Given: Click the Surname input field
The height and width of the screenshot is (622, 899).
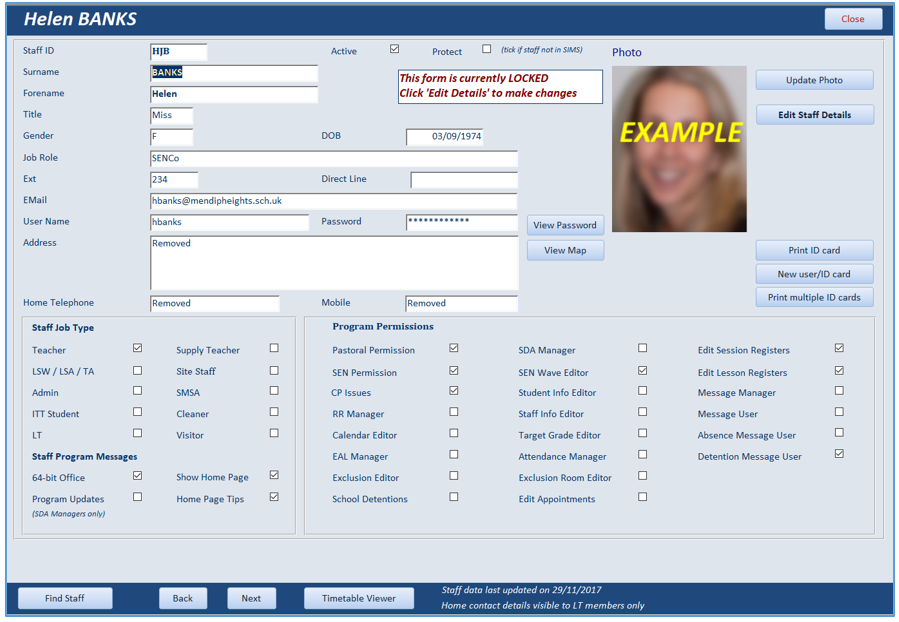Looking at the screenshot, I should pos(234,73).
